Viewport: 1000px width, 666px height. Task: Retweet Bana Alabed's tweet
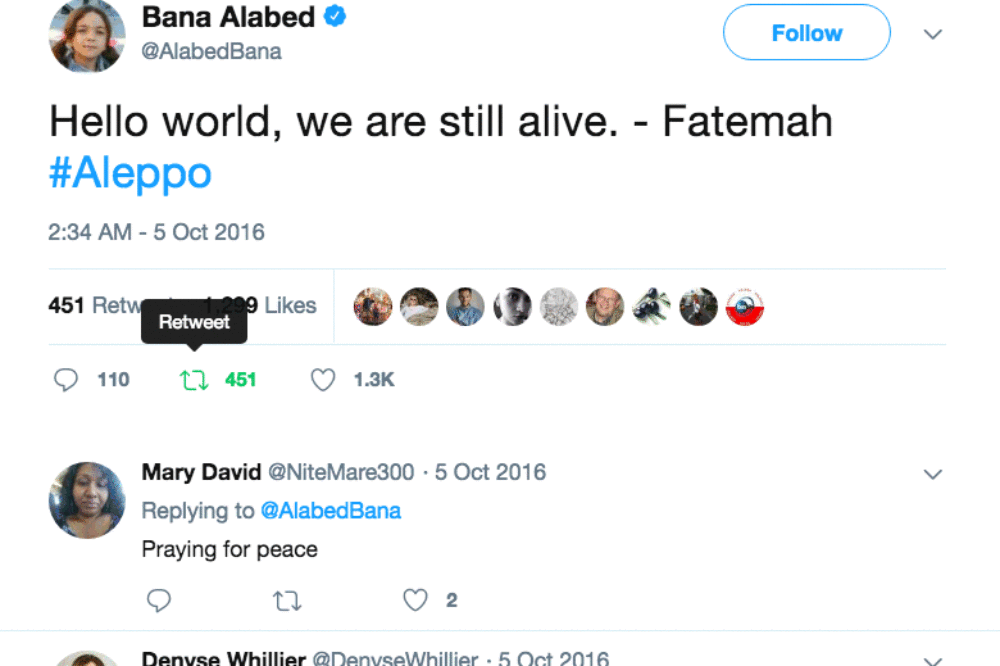pos(193,380)
